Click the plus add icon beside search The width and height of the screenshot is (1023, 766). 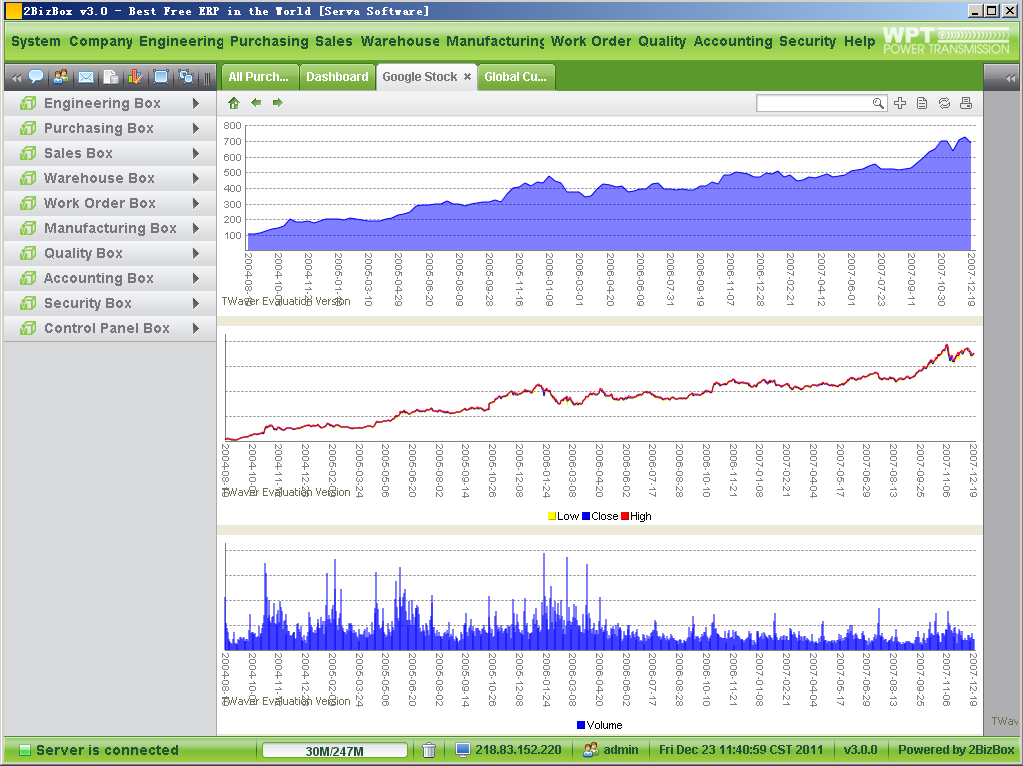coord(900,103)
